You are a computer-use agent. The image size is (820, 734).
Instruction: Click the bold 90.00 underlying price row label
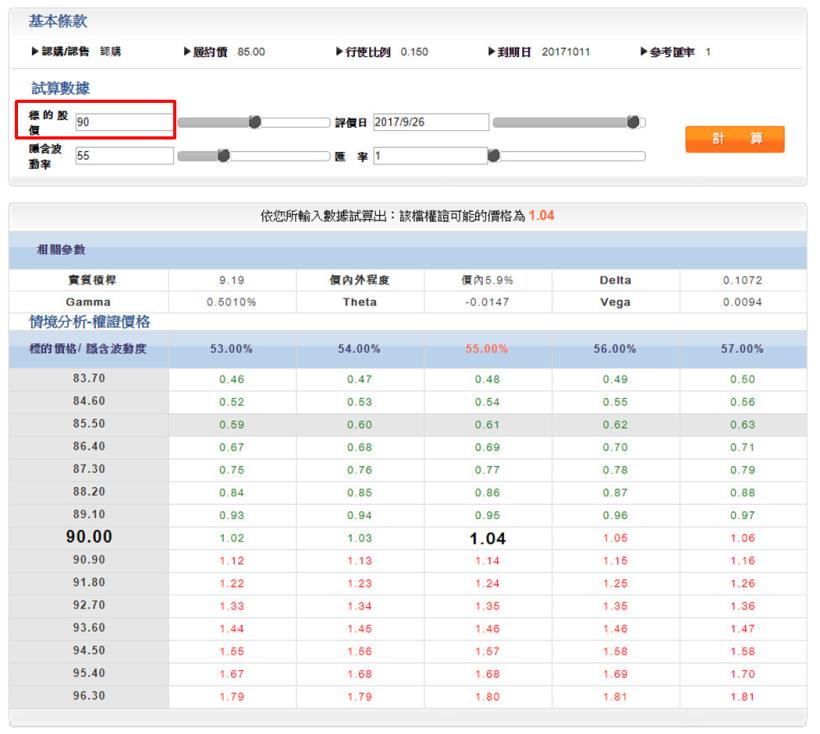pos(89,536)
